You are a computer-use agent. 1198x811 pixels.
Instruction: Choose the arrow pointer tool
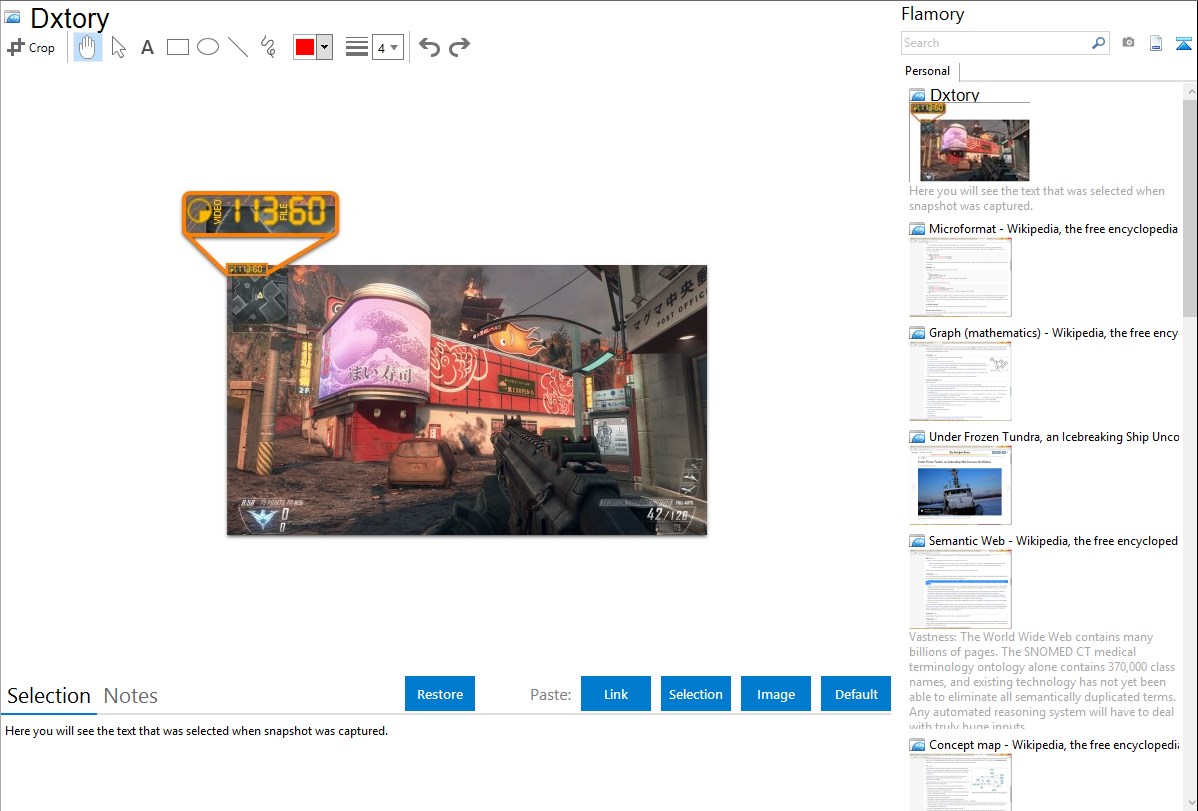click(x=118, y=47)
